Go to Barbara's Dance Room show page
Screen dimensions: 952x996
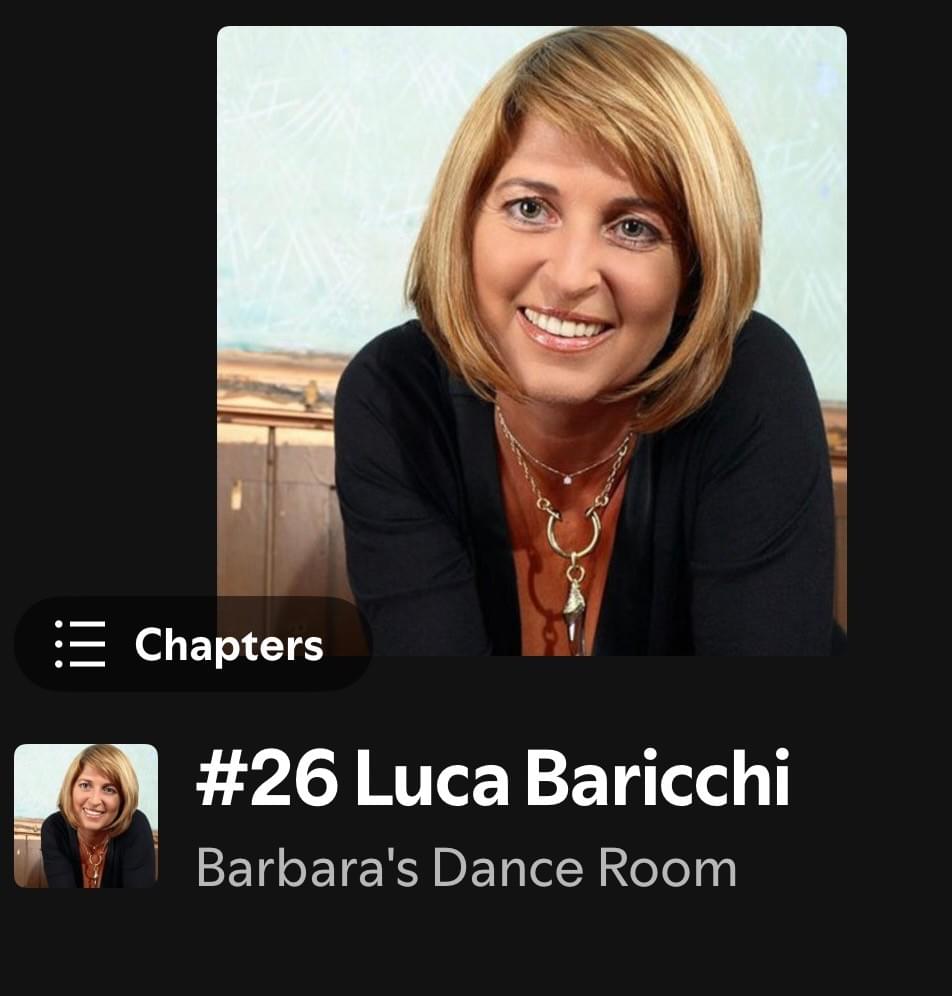466,868
